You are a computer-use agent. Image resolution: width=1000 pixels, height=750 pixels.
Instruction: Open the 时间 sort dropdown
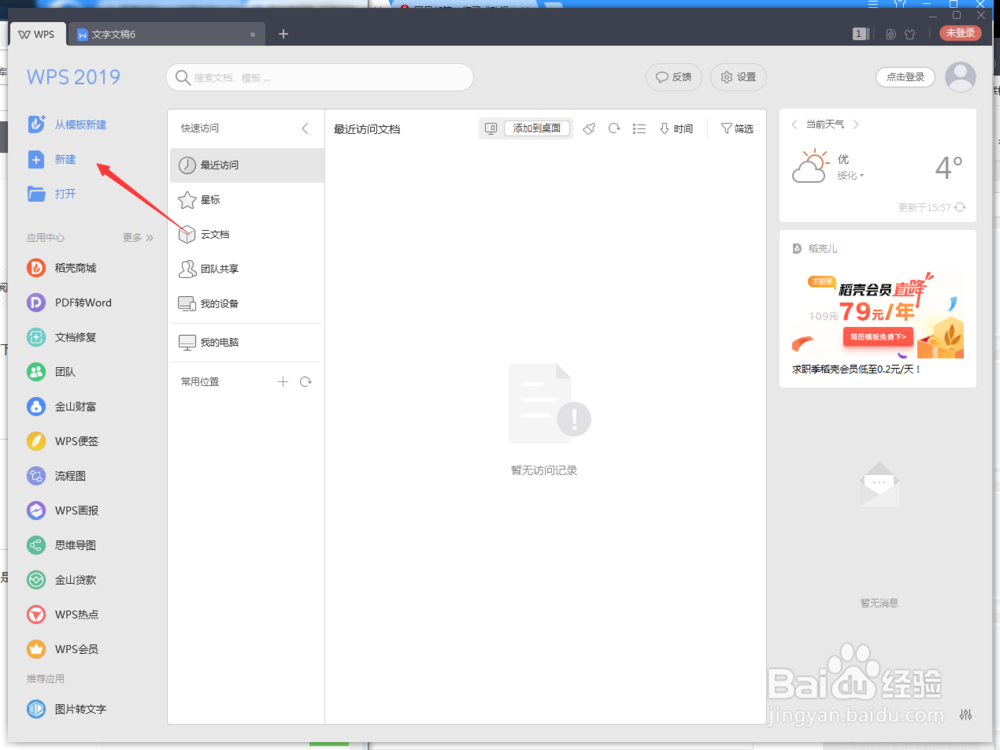point(676,129)
